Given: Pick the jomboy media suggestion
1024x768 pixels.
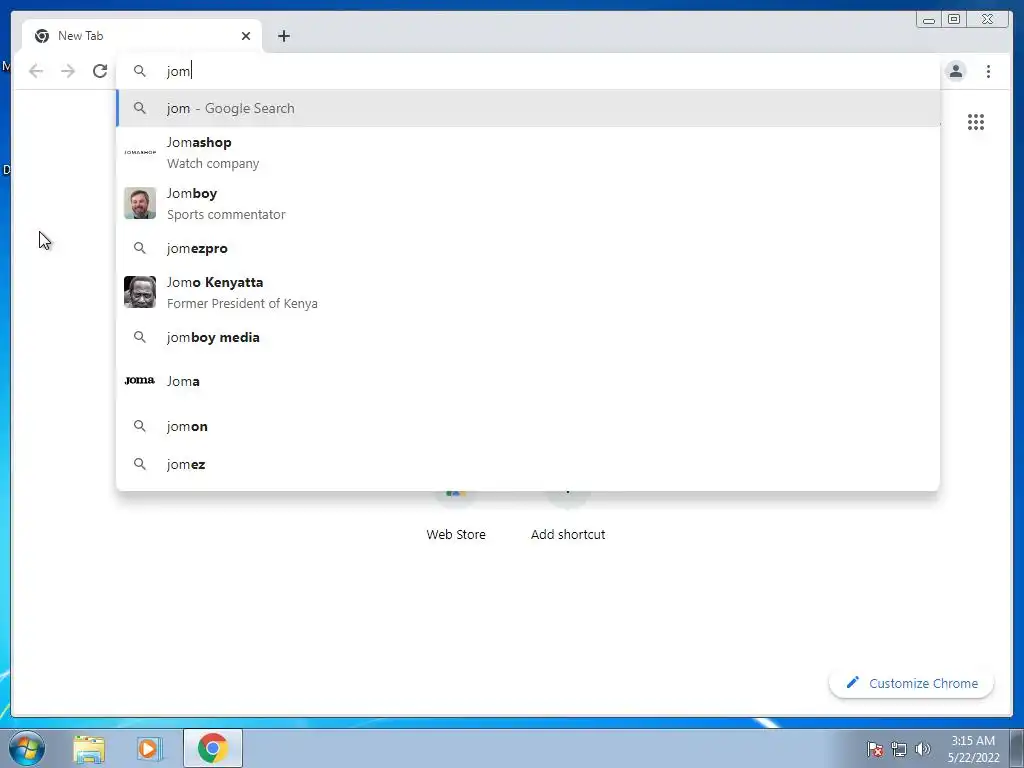Looking at the screenshot, I should [x=528, y=337].
